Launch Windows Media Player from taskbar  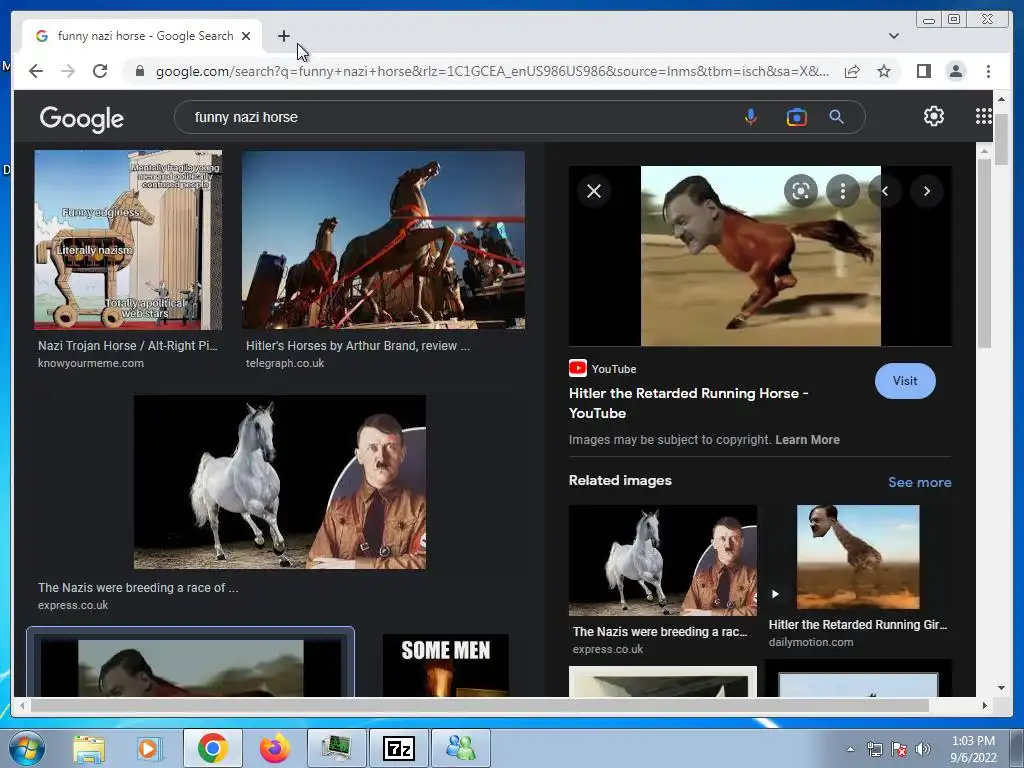point(150,748)
